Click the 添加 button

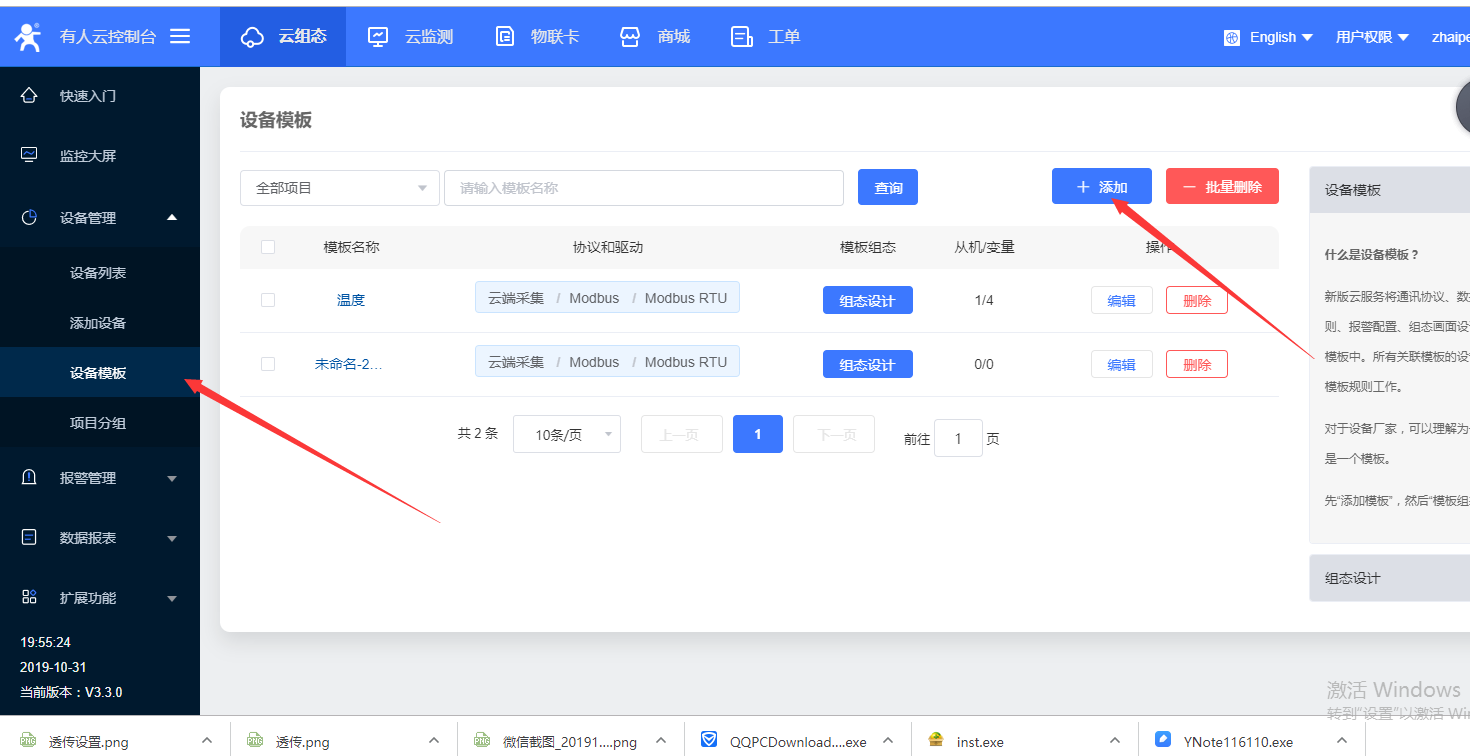pyautogui.click(x=1101, y=187)
